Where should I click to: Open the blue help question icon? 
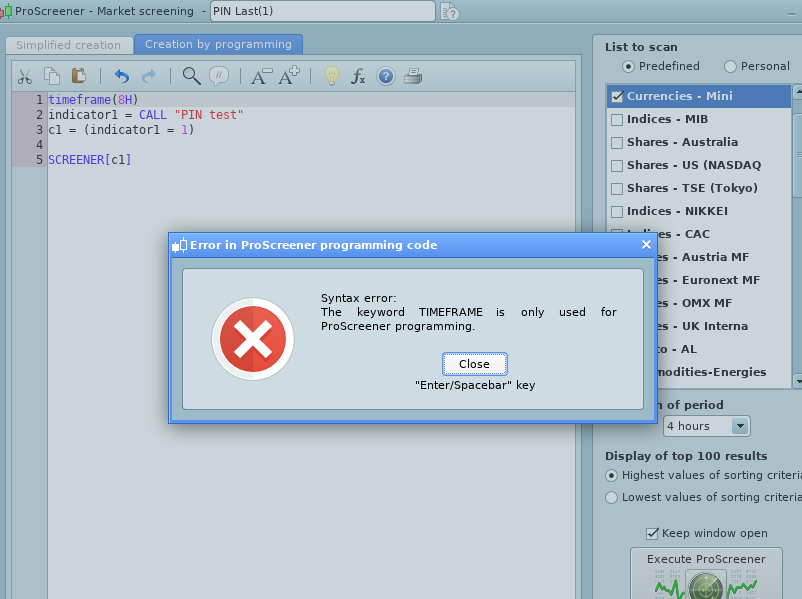pyautogui.click(x=386, y=77)
